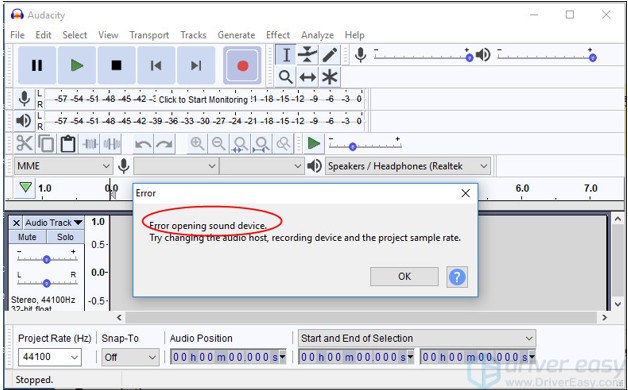Click the Paste clipboard icon
This screenshot has width=628, height=390.
pos(68,143)
